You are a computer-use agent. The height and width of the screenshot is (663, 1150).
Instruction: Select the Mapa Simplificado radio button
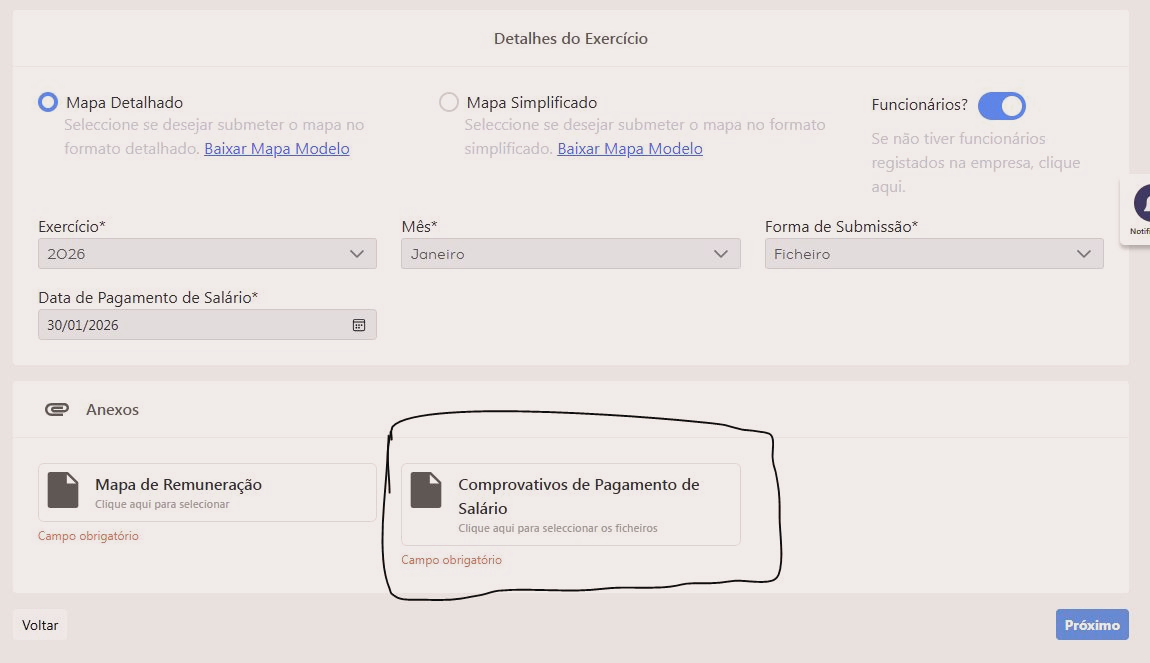point(449,102)
